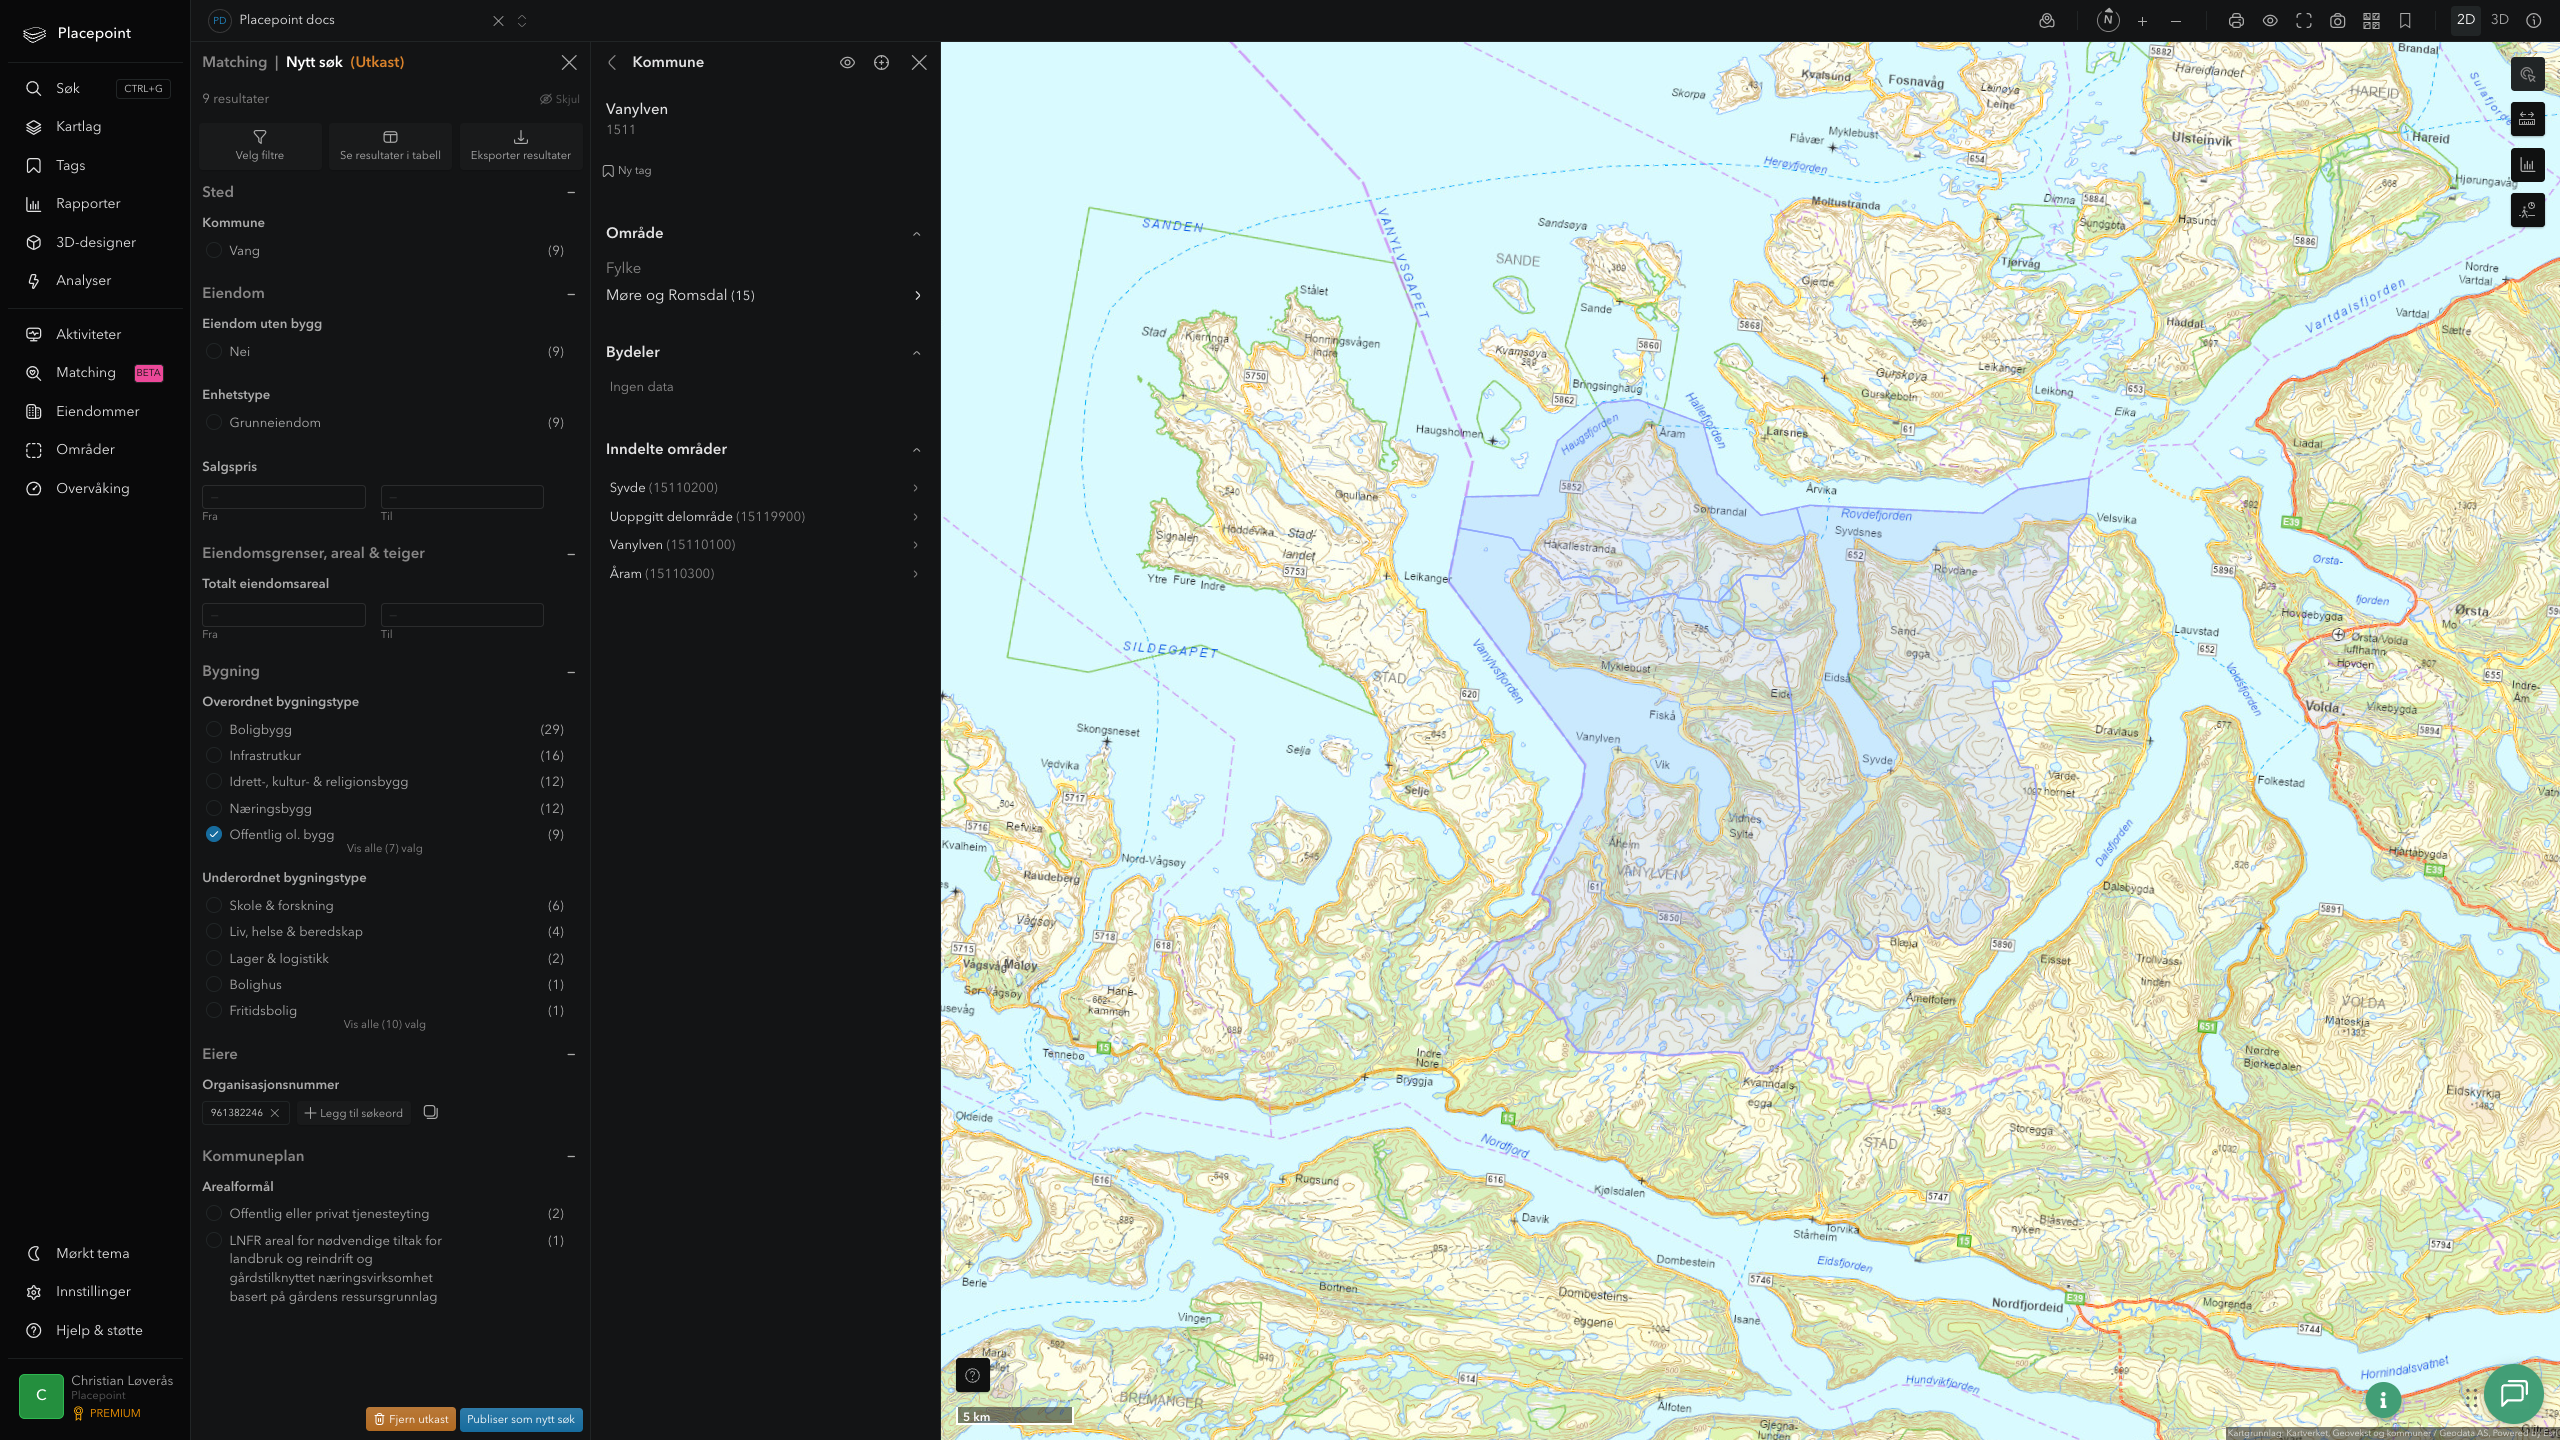
Task: Switch map to 3D view
Action: coord(2499,20)
